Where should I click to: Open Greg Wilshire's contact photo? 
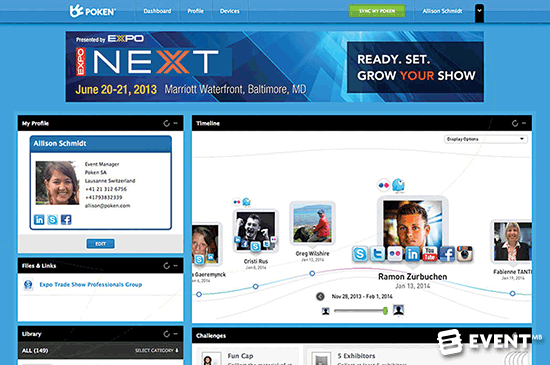[x=312, y=224]
